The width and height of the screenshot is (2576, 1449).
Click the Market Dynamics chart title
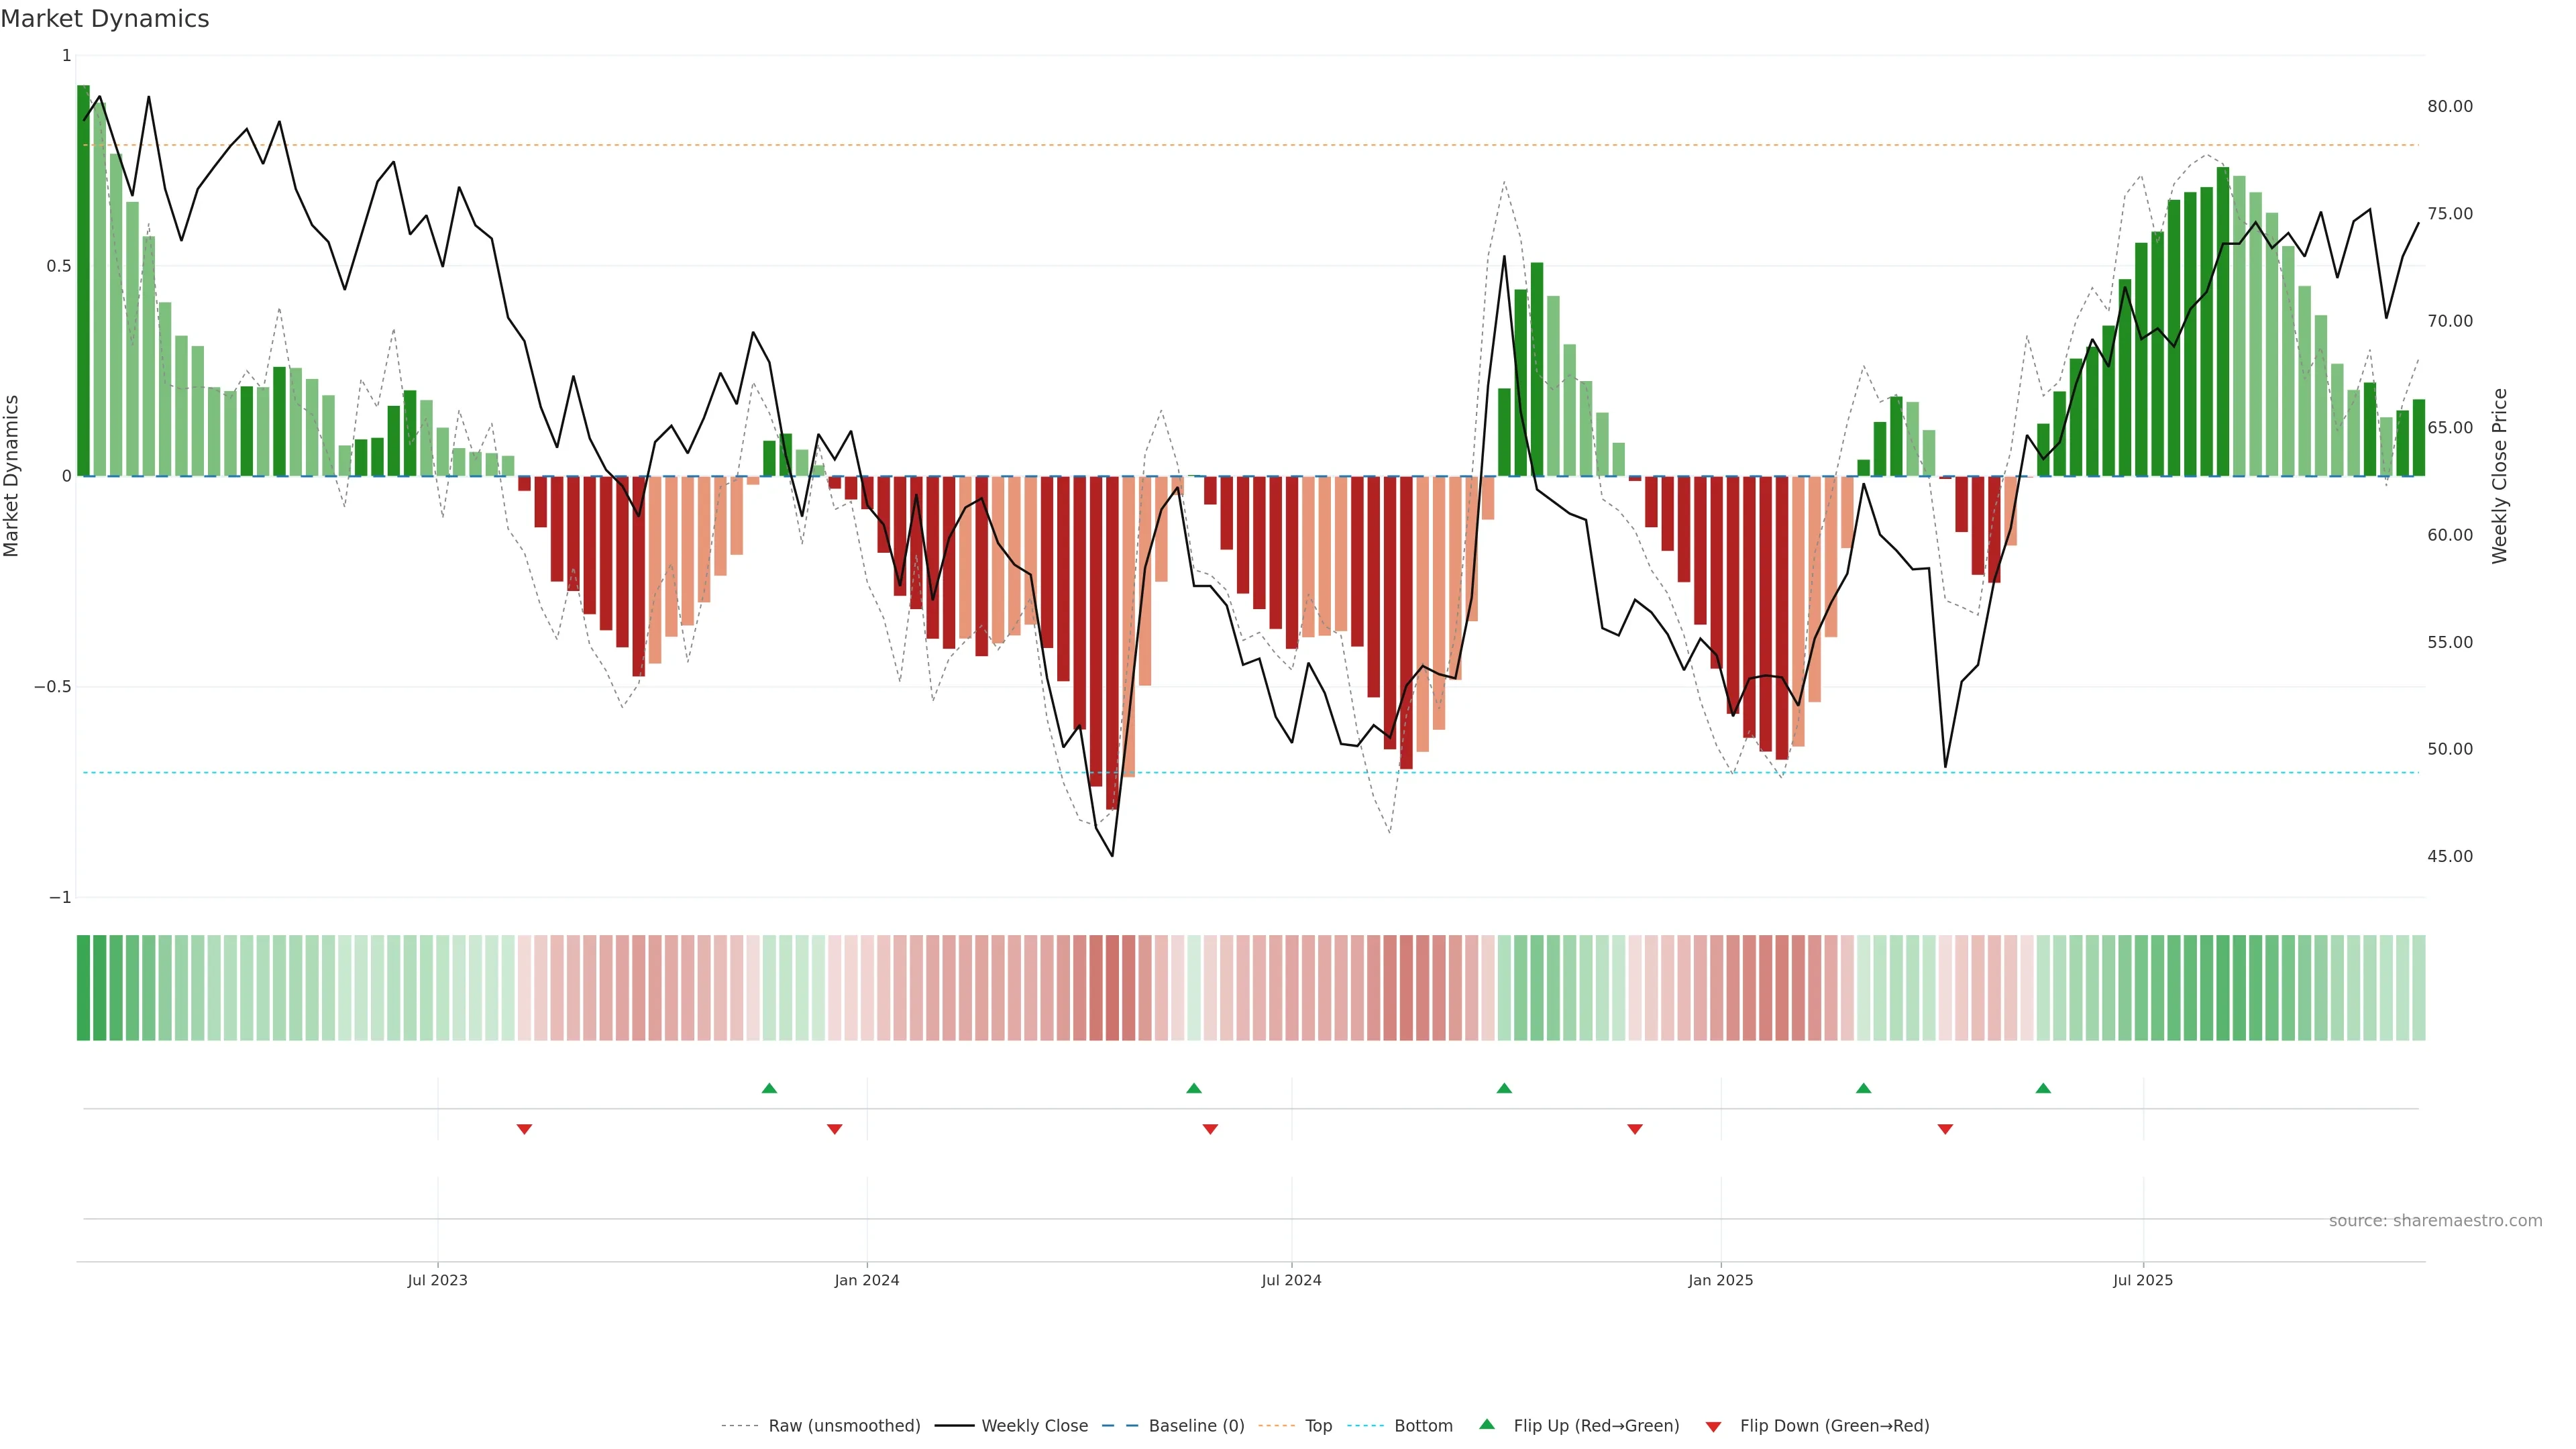[105, 19]
